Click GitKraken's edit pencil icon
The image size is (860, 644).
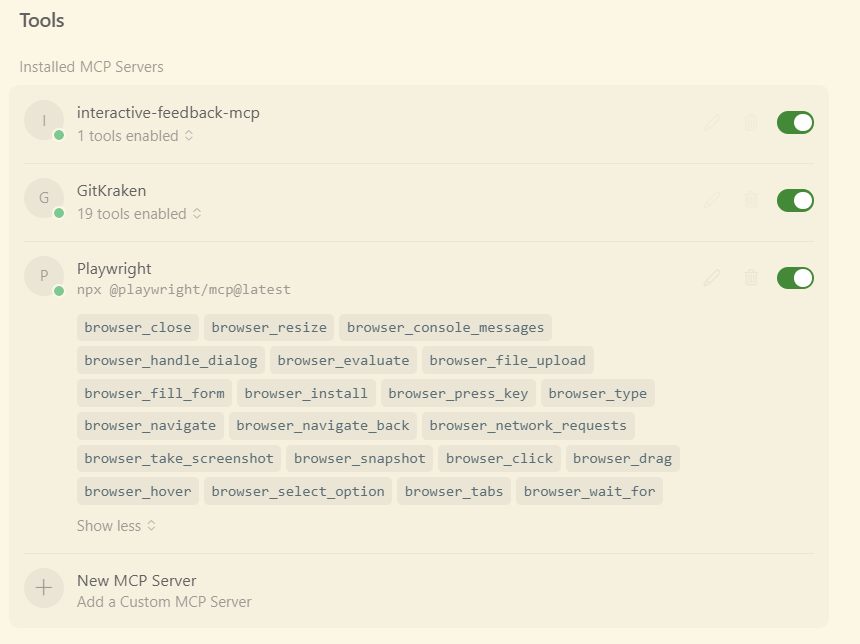pos(712,200)
